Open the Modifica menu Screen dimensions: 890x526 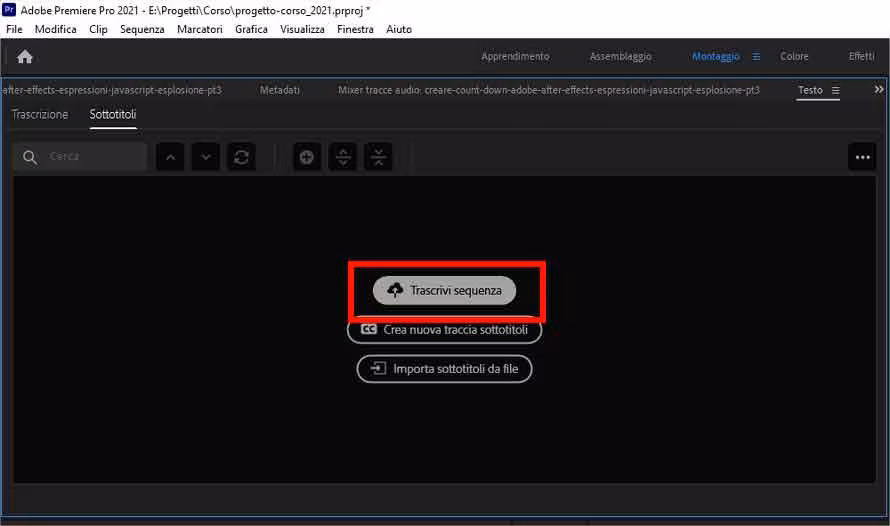pos(56,30)
